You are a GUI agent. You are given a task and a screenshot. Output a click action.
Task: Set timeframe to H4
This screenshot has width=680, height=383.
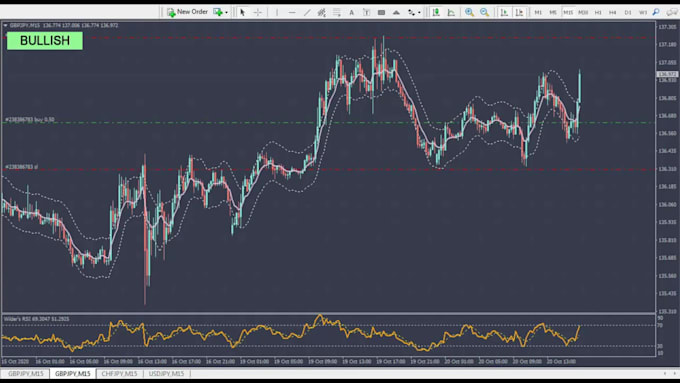coord(612,13)
